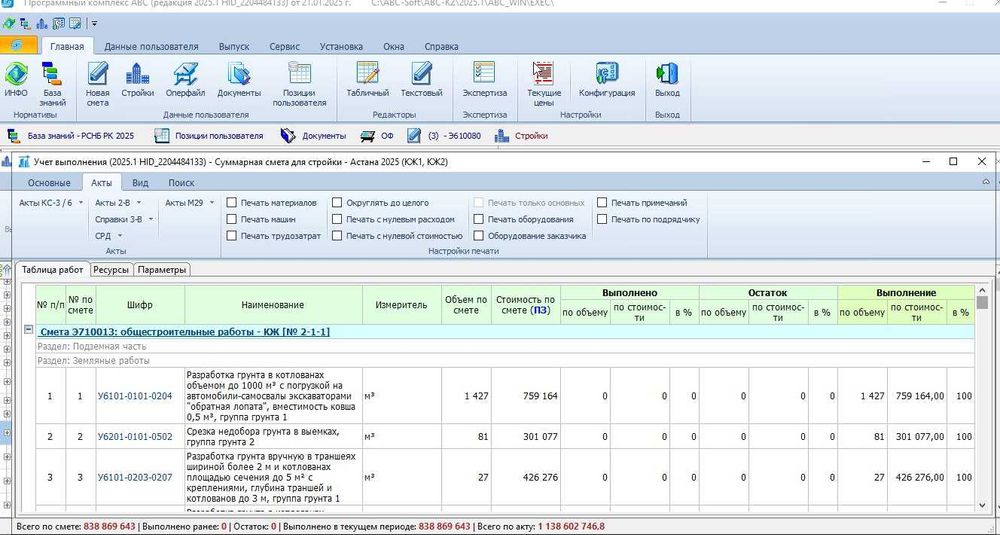Launch the Оперфайл tool
1000x535 pixels.
(x=185, y=79)
